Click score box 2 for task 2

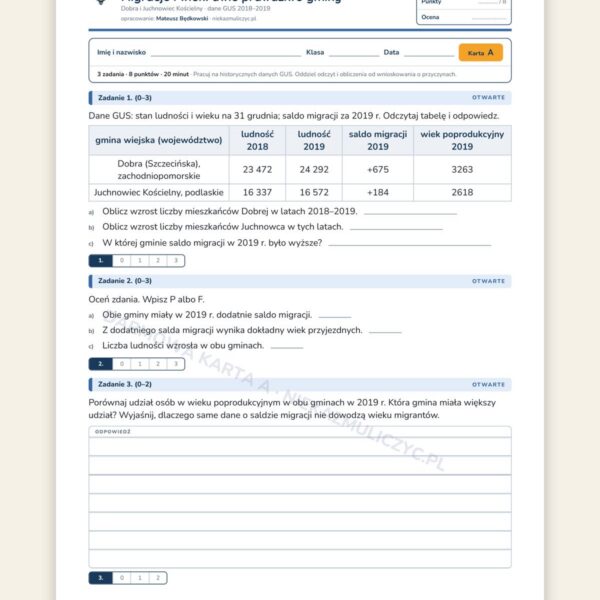coord(158,364)
